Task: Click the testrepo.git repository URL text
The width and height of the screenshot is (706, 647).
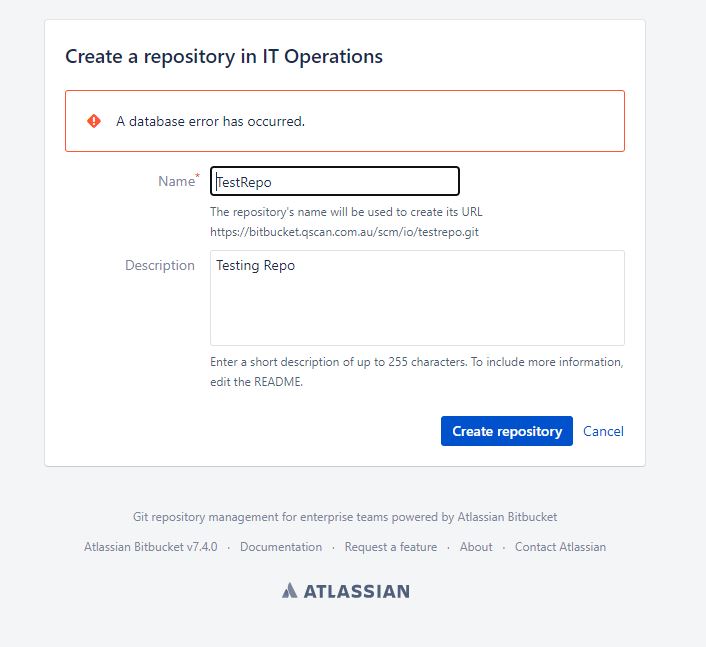Action: [x=344, y=232]
